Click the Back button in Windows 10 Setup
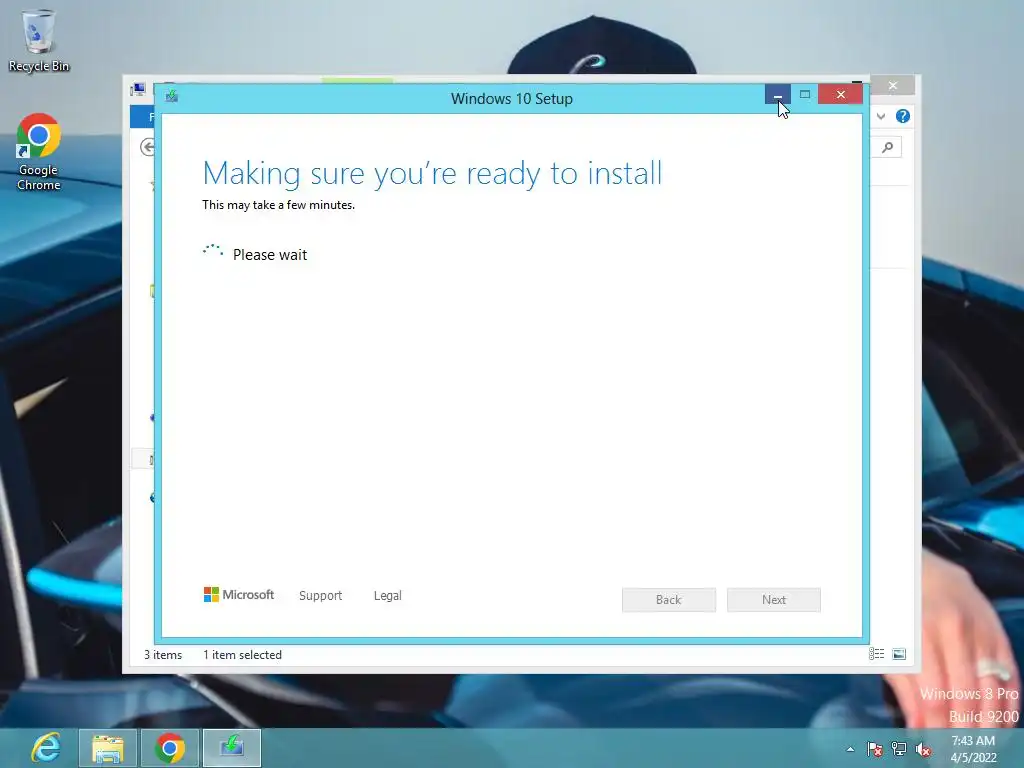The image size is (1024, 768). pyautogui.click(x=668, y=600)
